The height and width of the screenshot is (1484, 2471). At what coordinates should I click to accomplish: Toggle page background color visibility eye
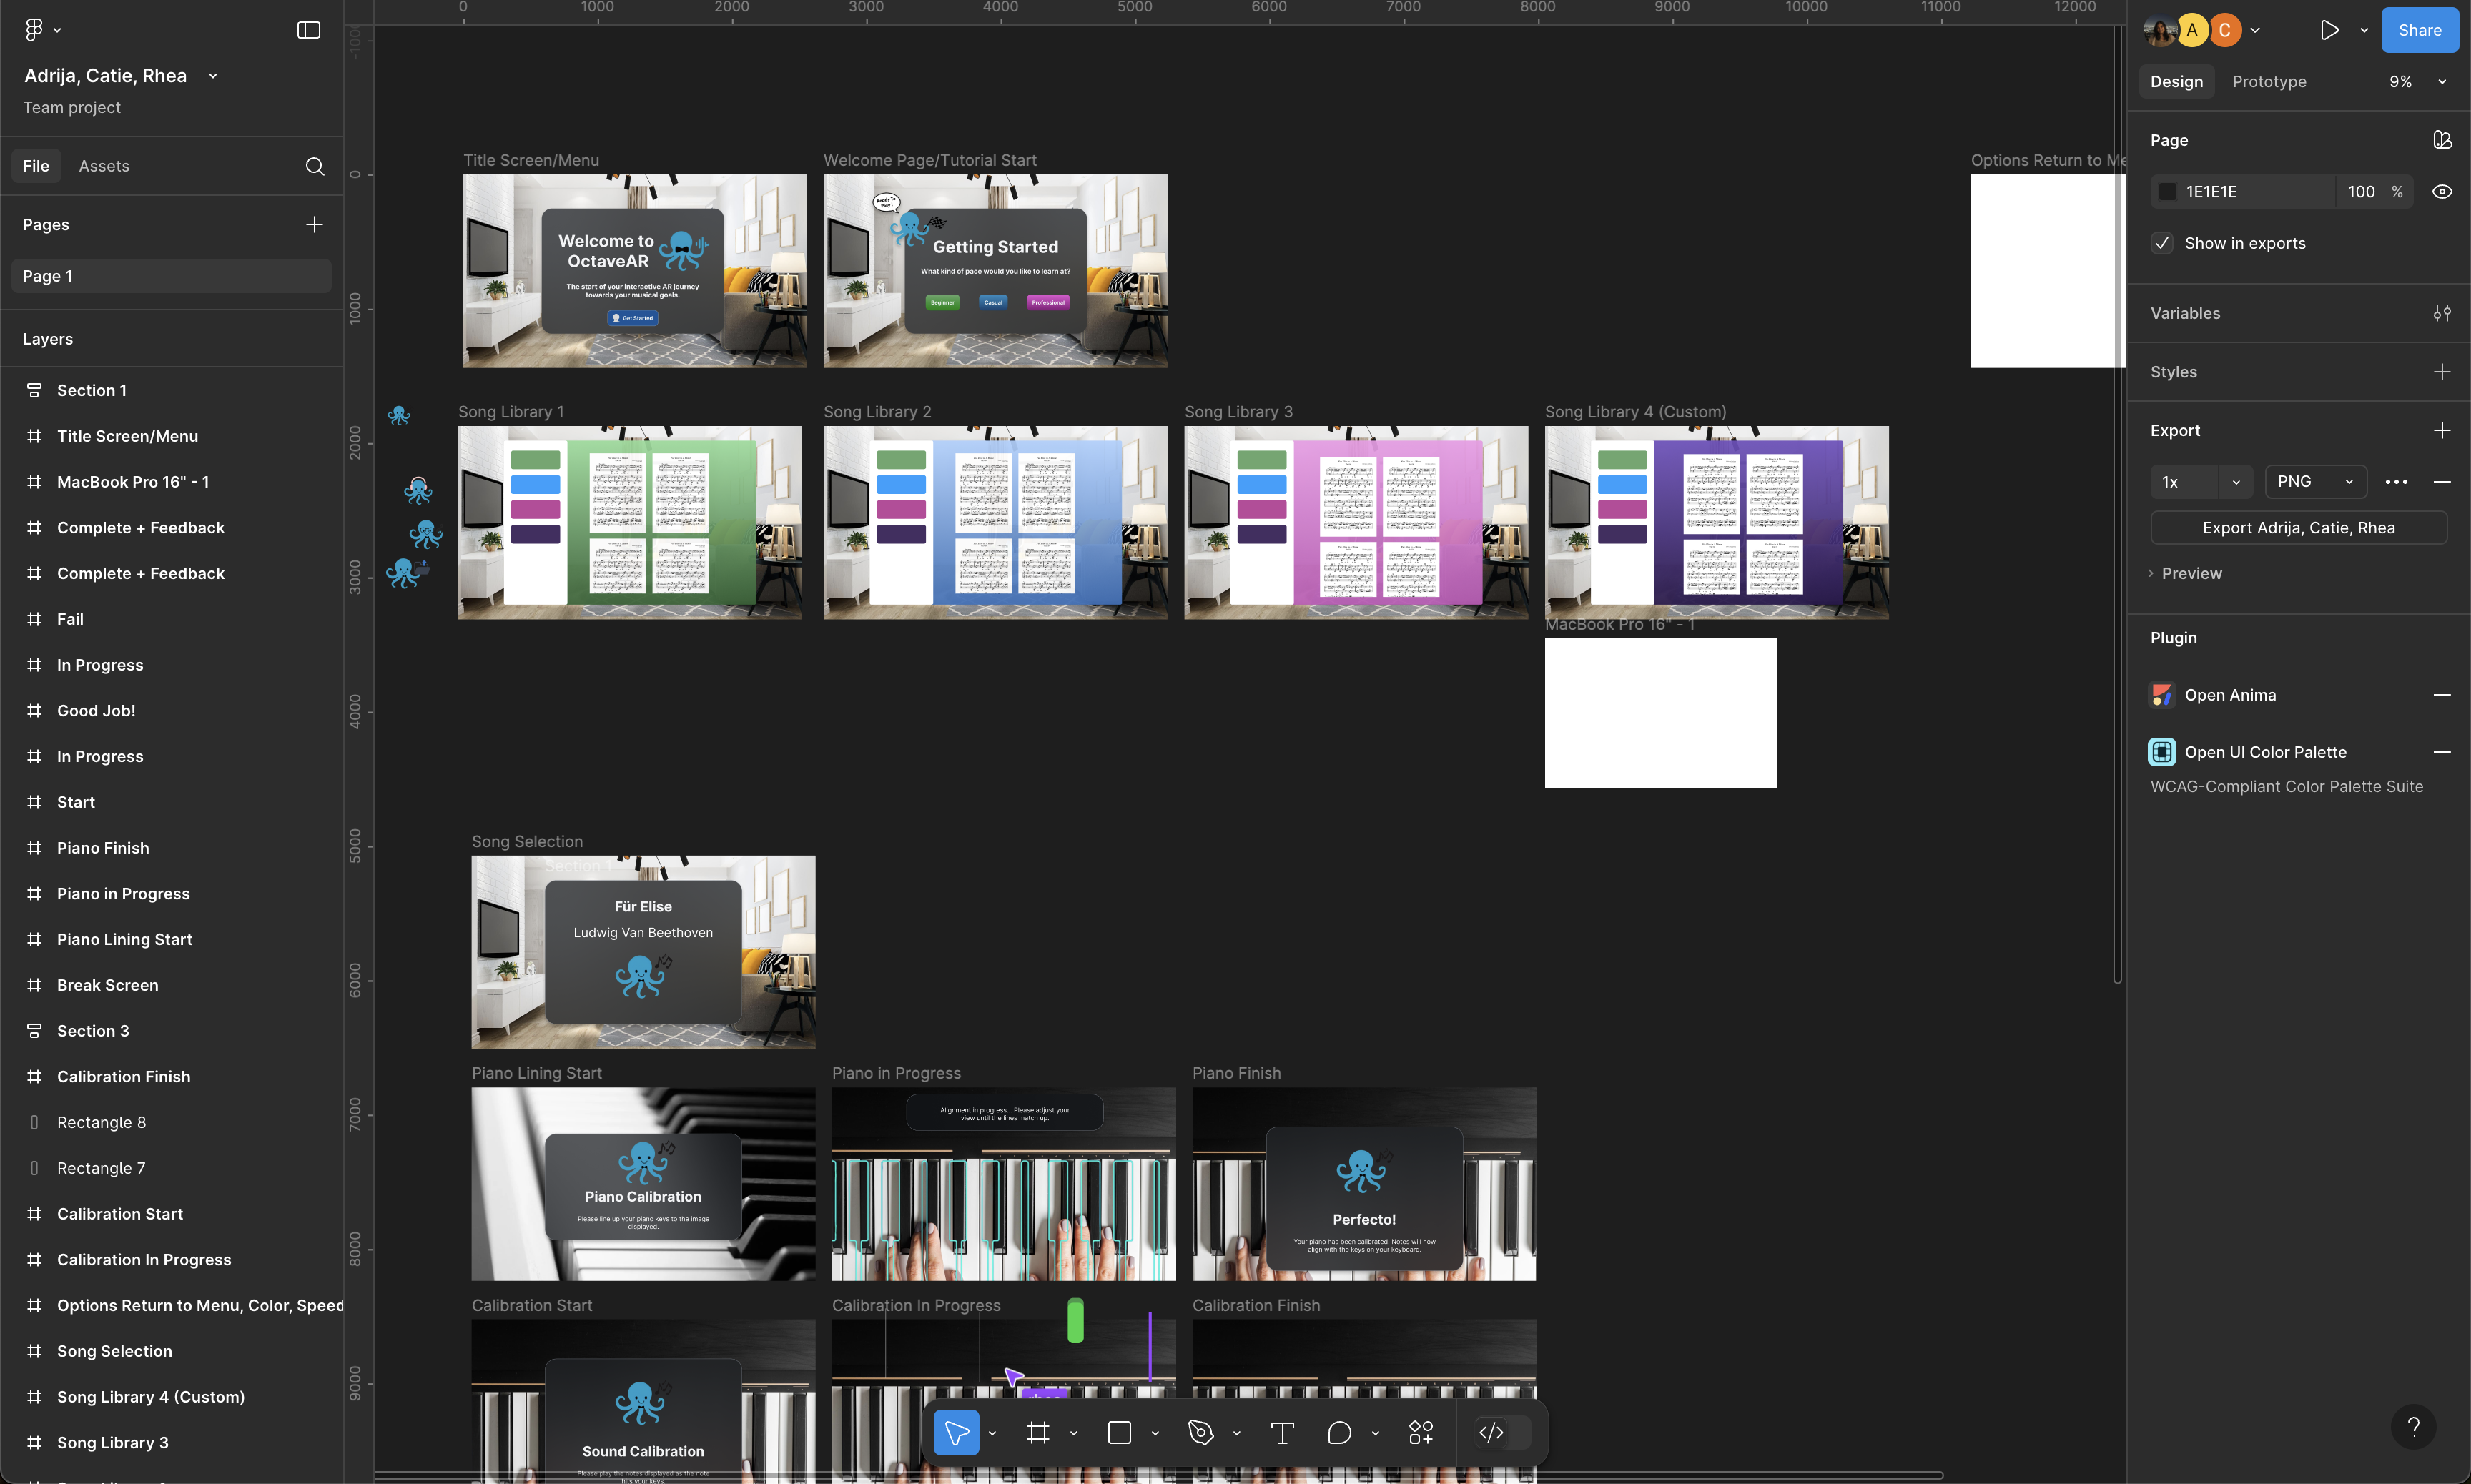click(x=2441, y=192)
